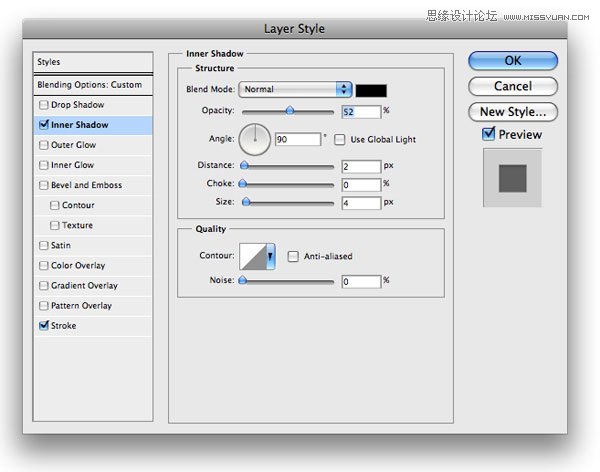Click the black shadow color swatch
The height and width of the screenshot is (472, 600).
point(372,89)
